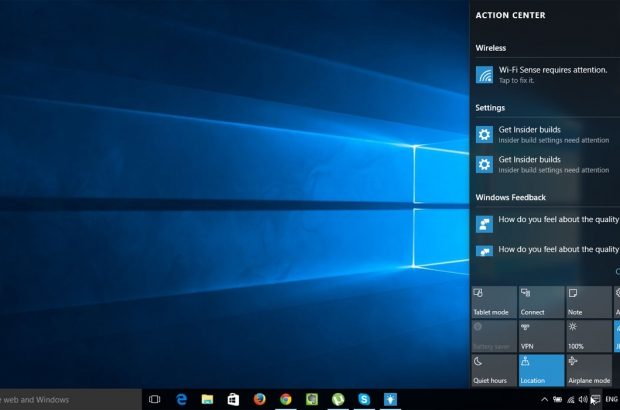Viewport: 620px width, 410px height.
Task: Disable the Location quick action
Action: pyautogui.click(x=541, y=370)
